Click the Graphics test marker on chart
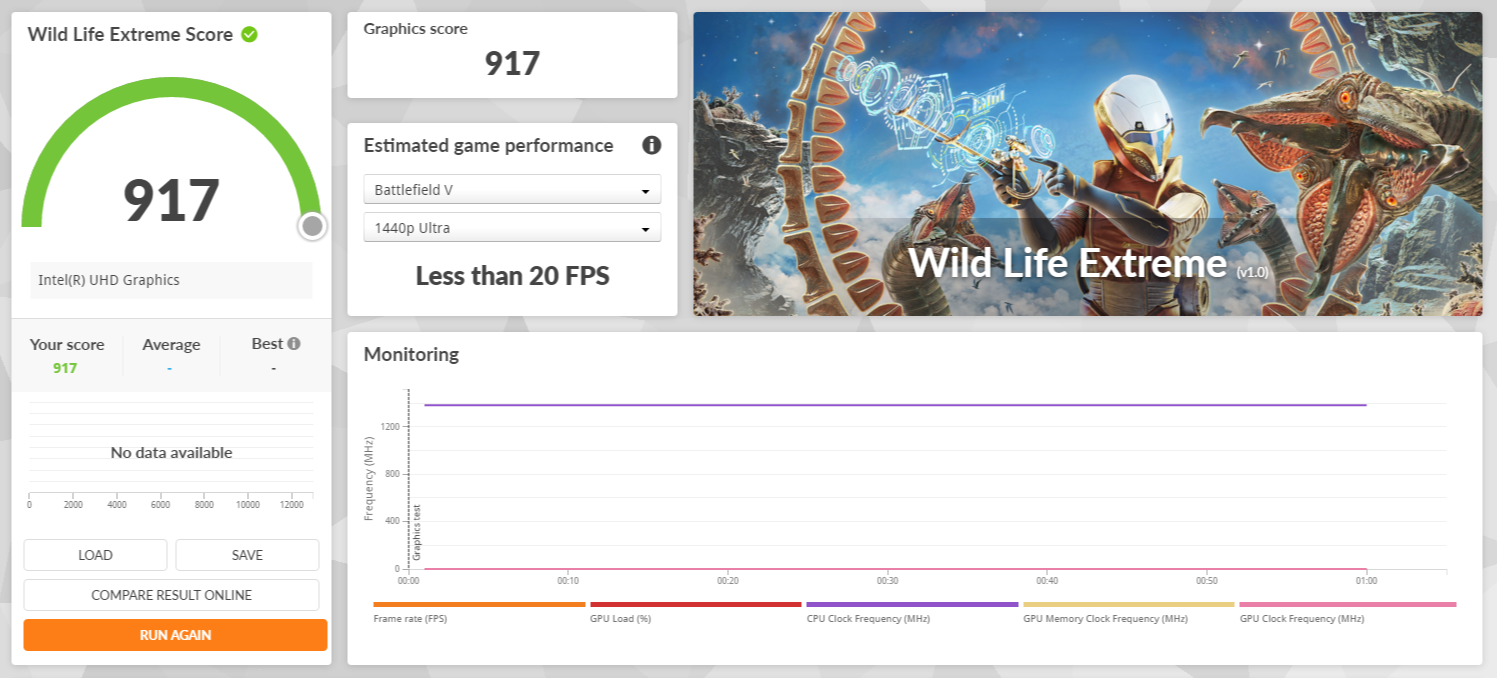The width and height of the screenshot is (1497, 678). point(417,532)
